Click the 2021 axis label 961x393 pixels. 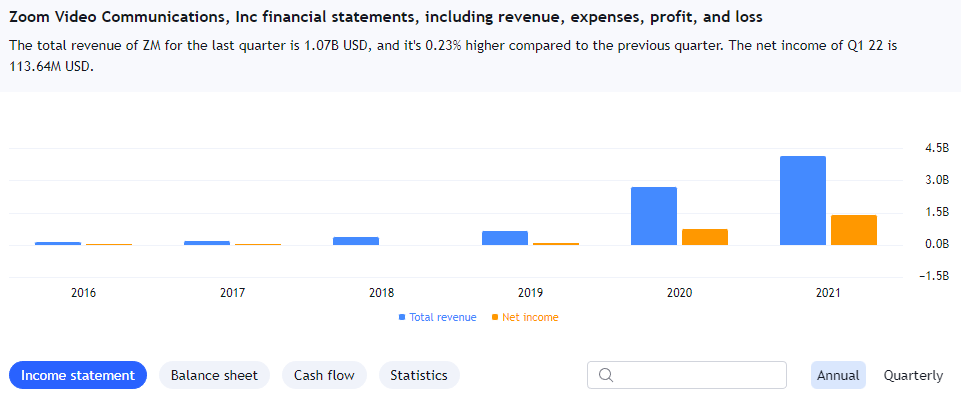828,293
